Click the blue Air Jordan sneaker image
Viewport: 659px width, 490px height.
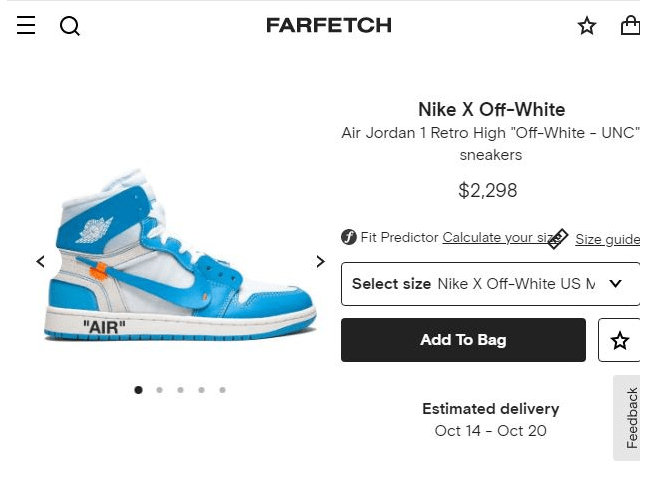180,256
